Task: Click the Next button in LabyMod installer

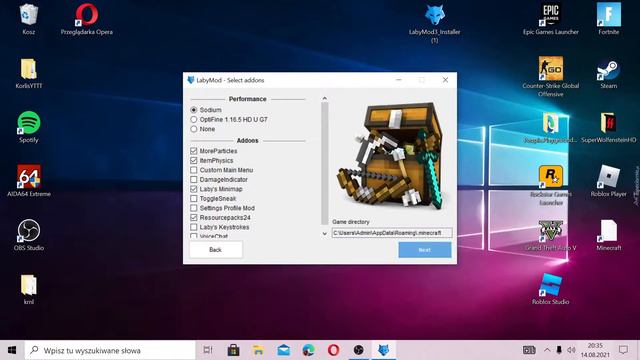Action: coord(424,250)
